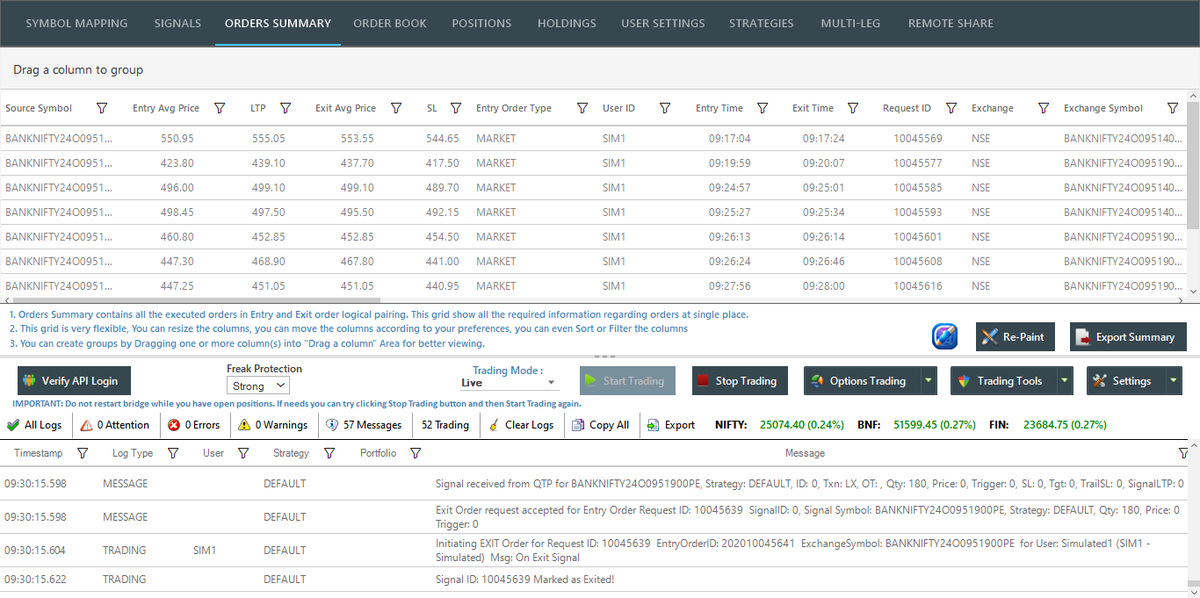This screenshot has height=598, width=1200.
Task: Filter the Source Symbol column
Action: tap(101, 108)
